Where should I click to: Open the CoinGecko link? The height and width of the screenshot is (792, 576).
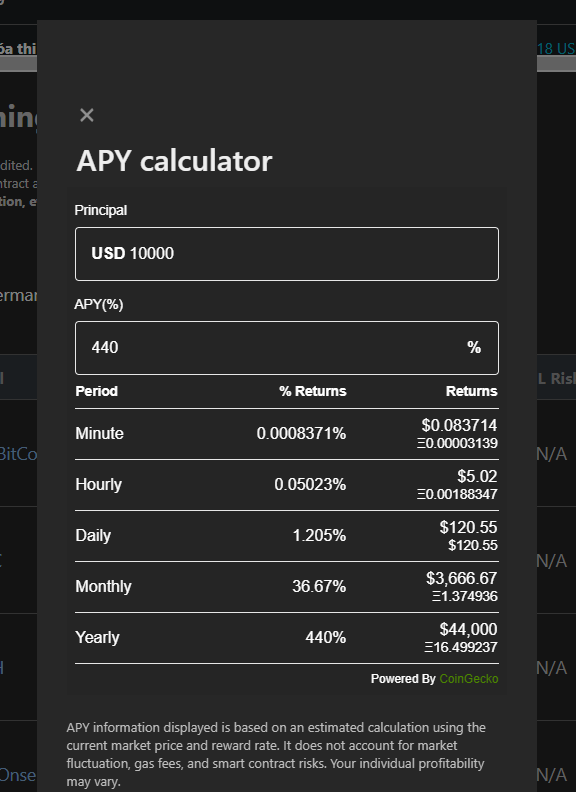[x=468, y=678]
